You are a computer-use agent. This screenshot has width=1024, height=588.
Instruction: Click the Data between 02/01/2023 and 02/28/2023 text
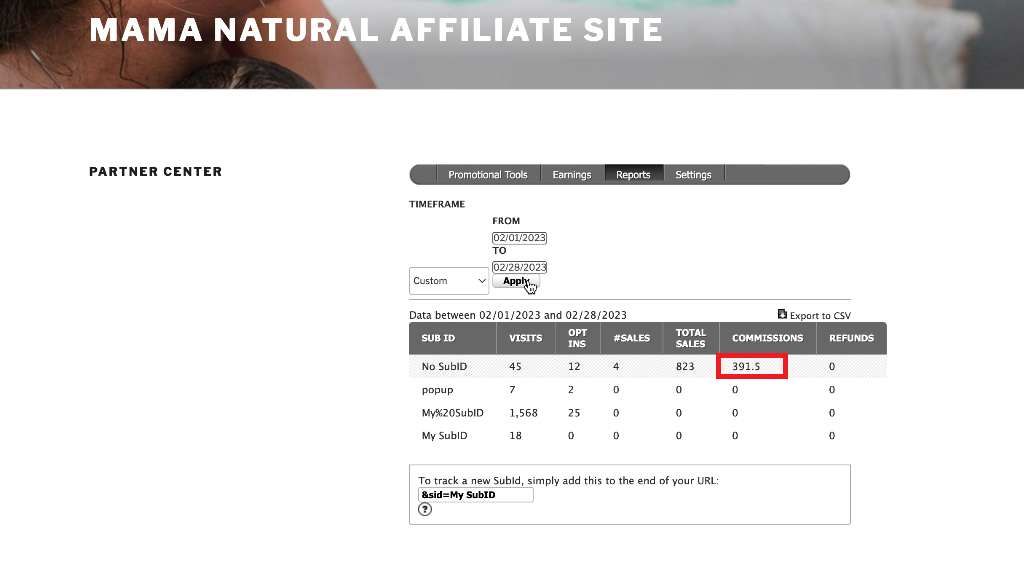pos(518,315)
